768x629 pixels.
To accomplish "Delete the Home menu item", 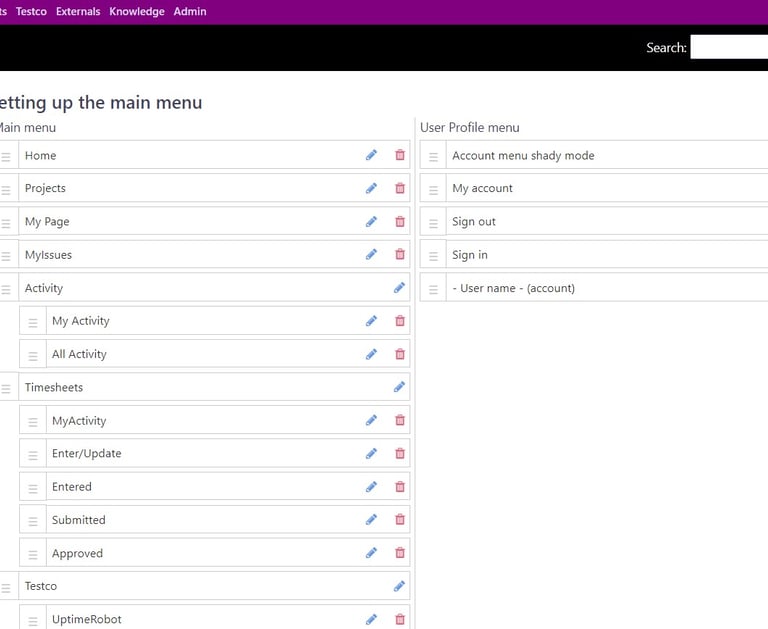I will tap(400, 155).
